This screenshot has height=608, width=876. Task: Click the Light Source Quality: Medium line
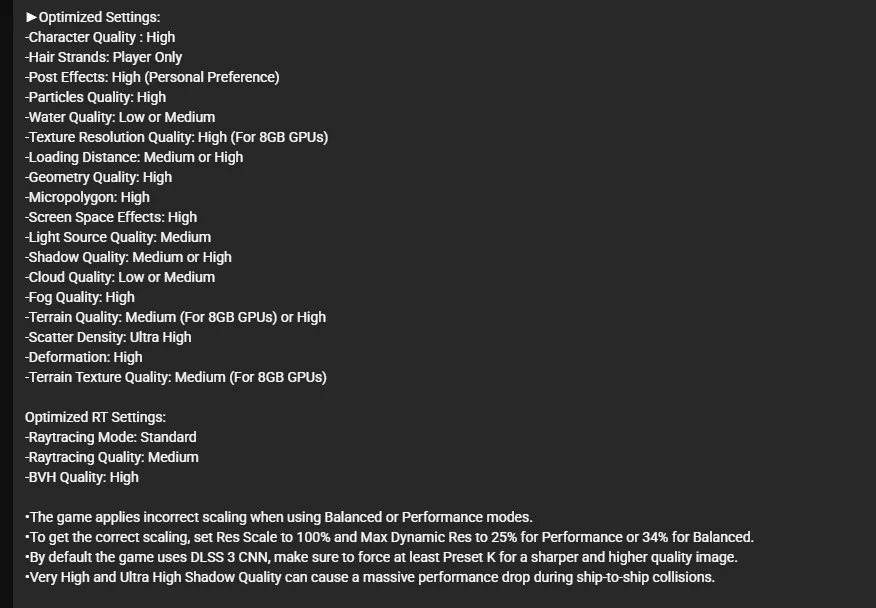tap(118, 238)
